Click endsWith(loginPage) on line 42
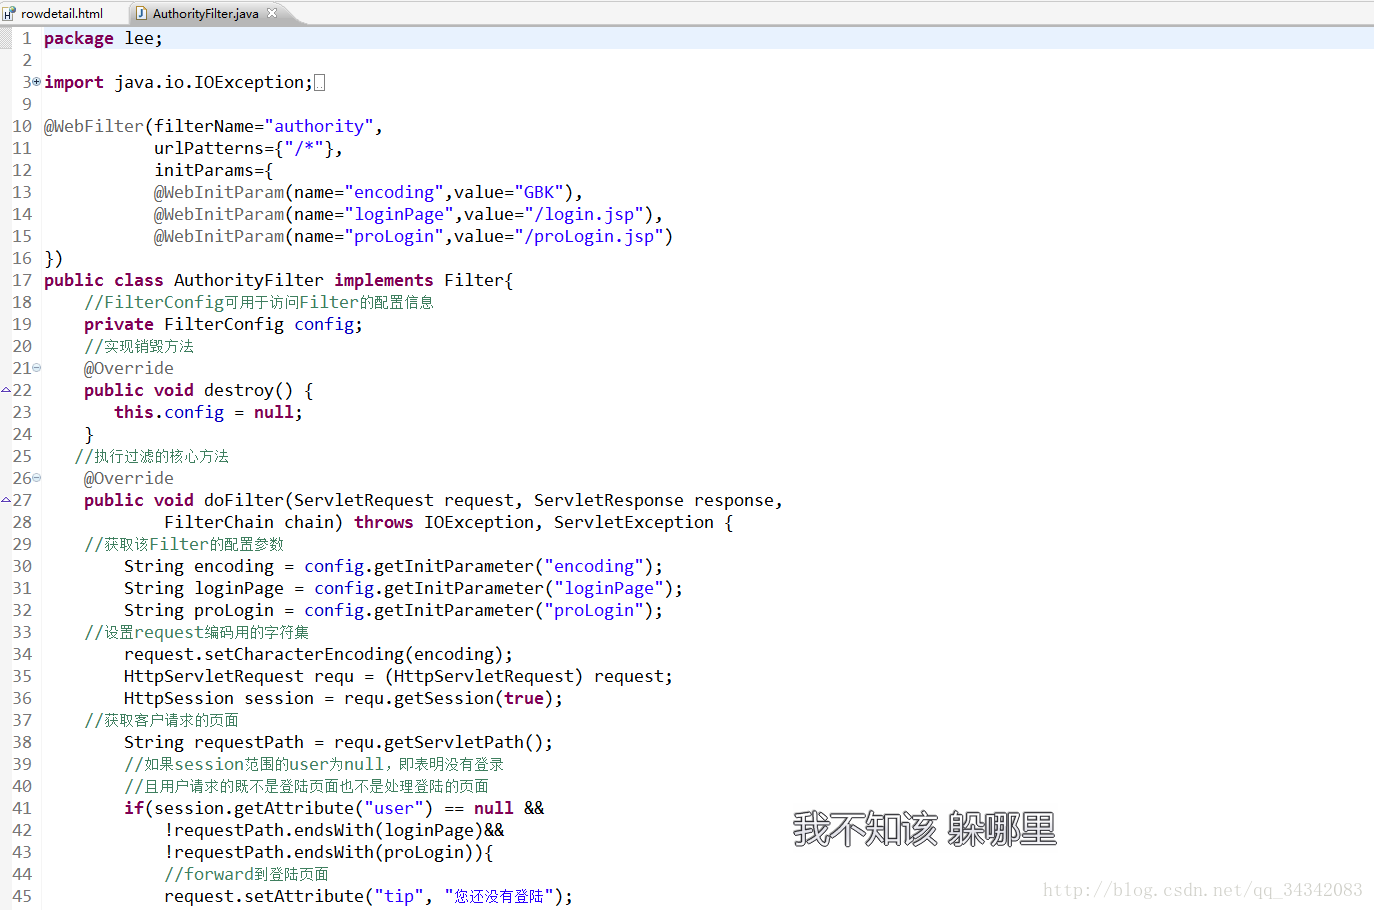Screen dimensions: 1374x910 click(389, 830)
